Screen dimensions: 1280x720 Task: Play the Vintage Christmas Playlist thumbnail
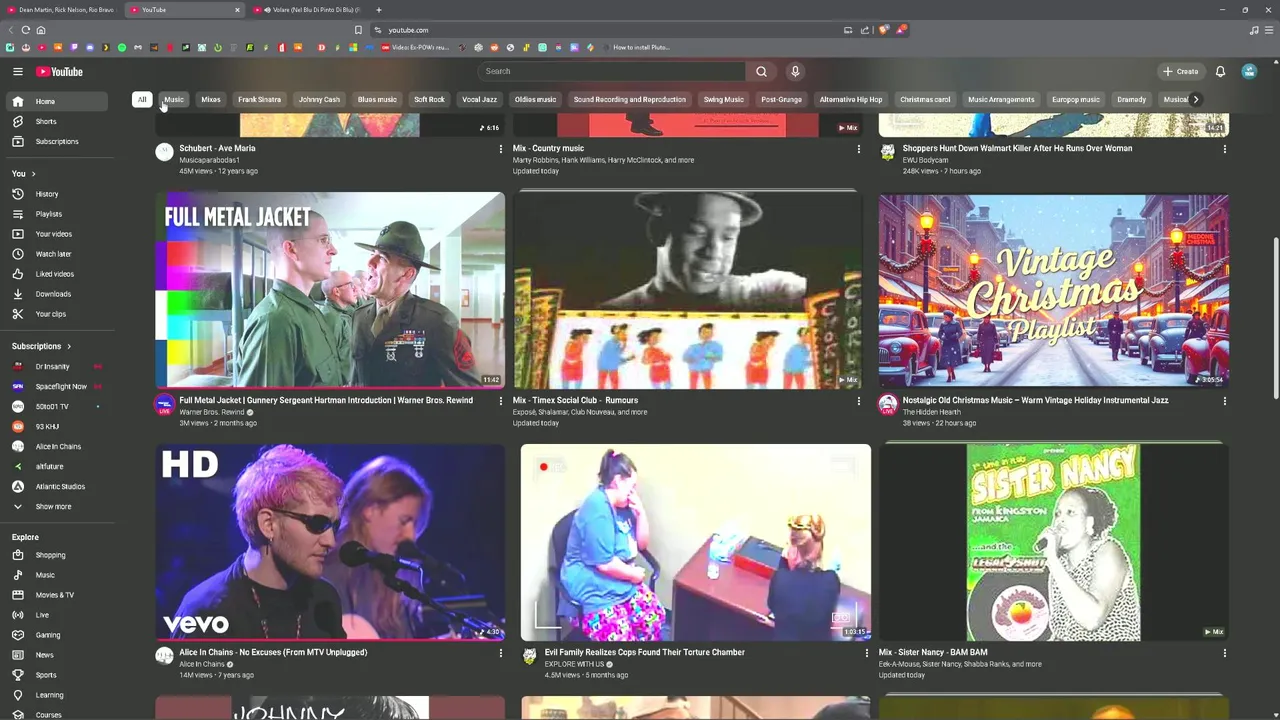[x=1053, y=290]
